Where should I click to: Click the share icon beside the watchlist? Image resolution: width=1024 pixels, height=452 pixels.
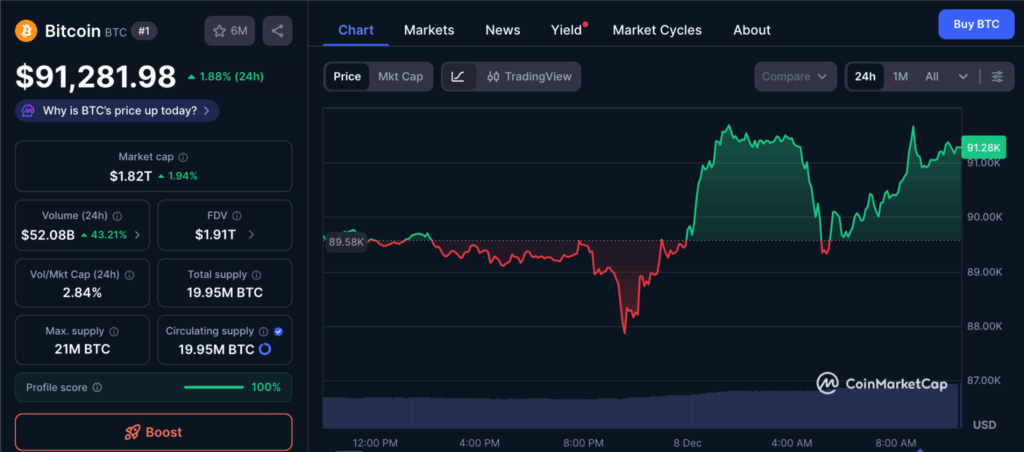point(277,31)
